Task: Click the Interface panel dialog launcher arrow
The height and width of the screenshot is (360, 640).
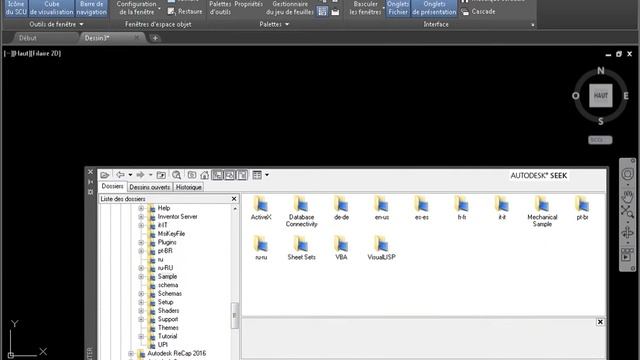Action: pyautogui.click(x=533, y=25)
